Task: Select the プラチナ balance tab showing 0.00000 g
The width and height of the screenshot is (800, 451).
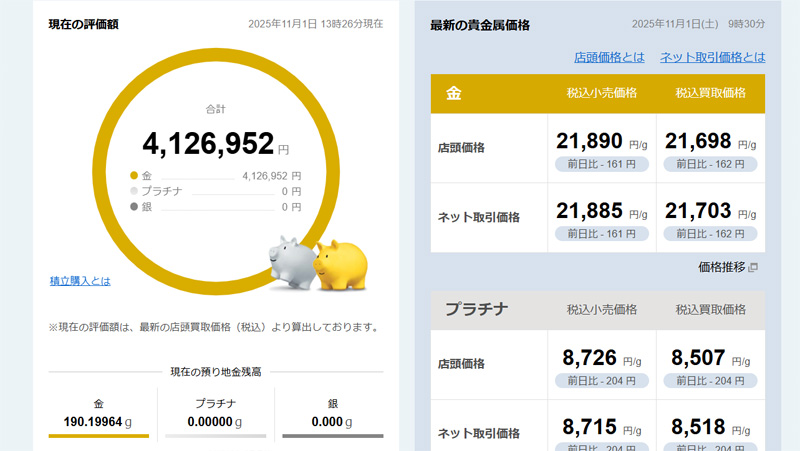Action: pyautogui.click(x=215, y=413)
